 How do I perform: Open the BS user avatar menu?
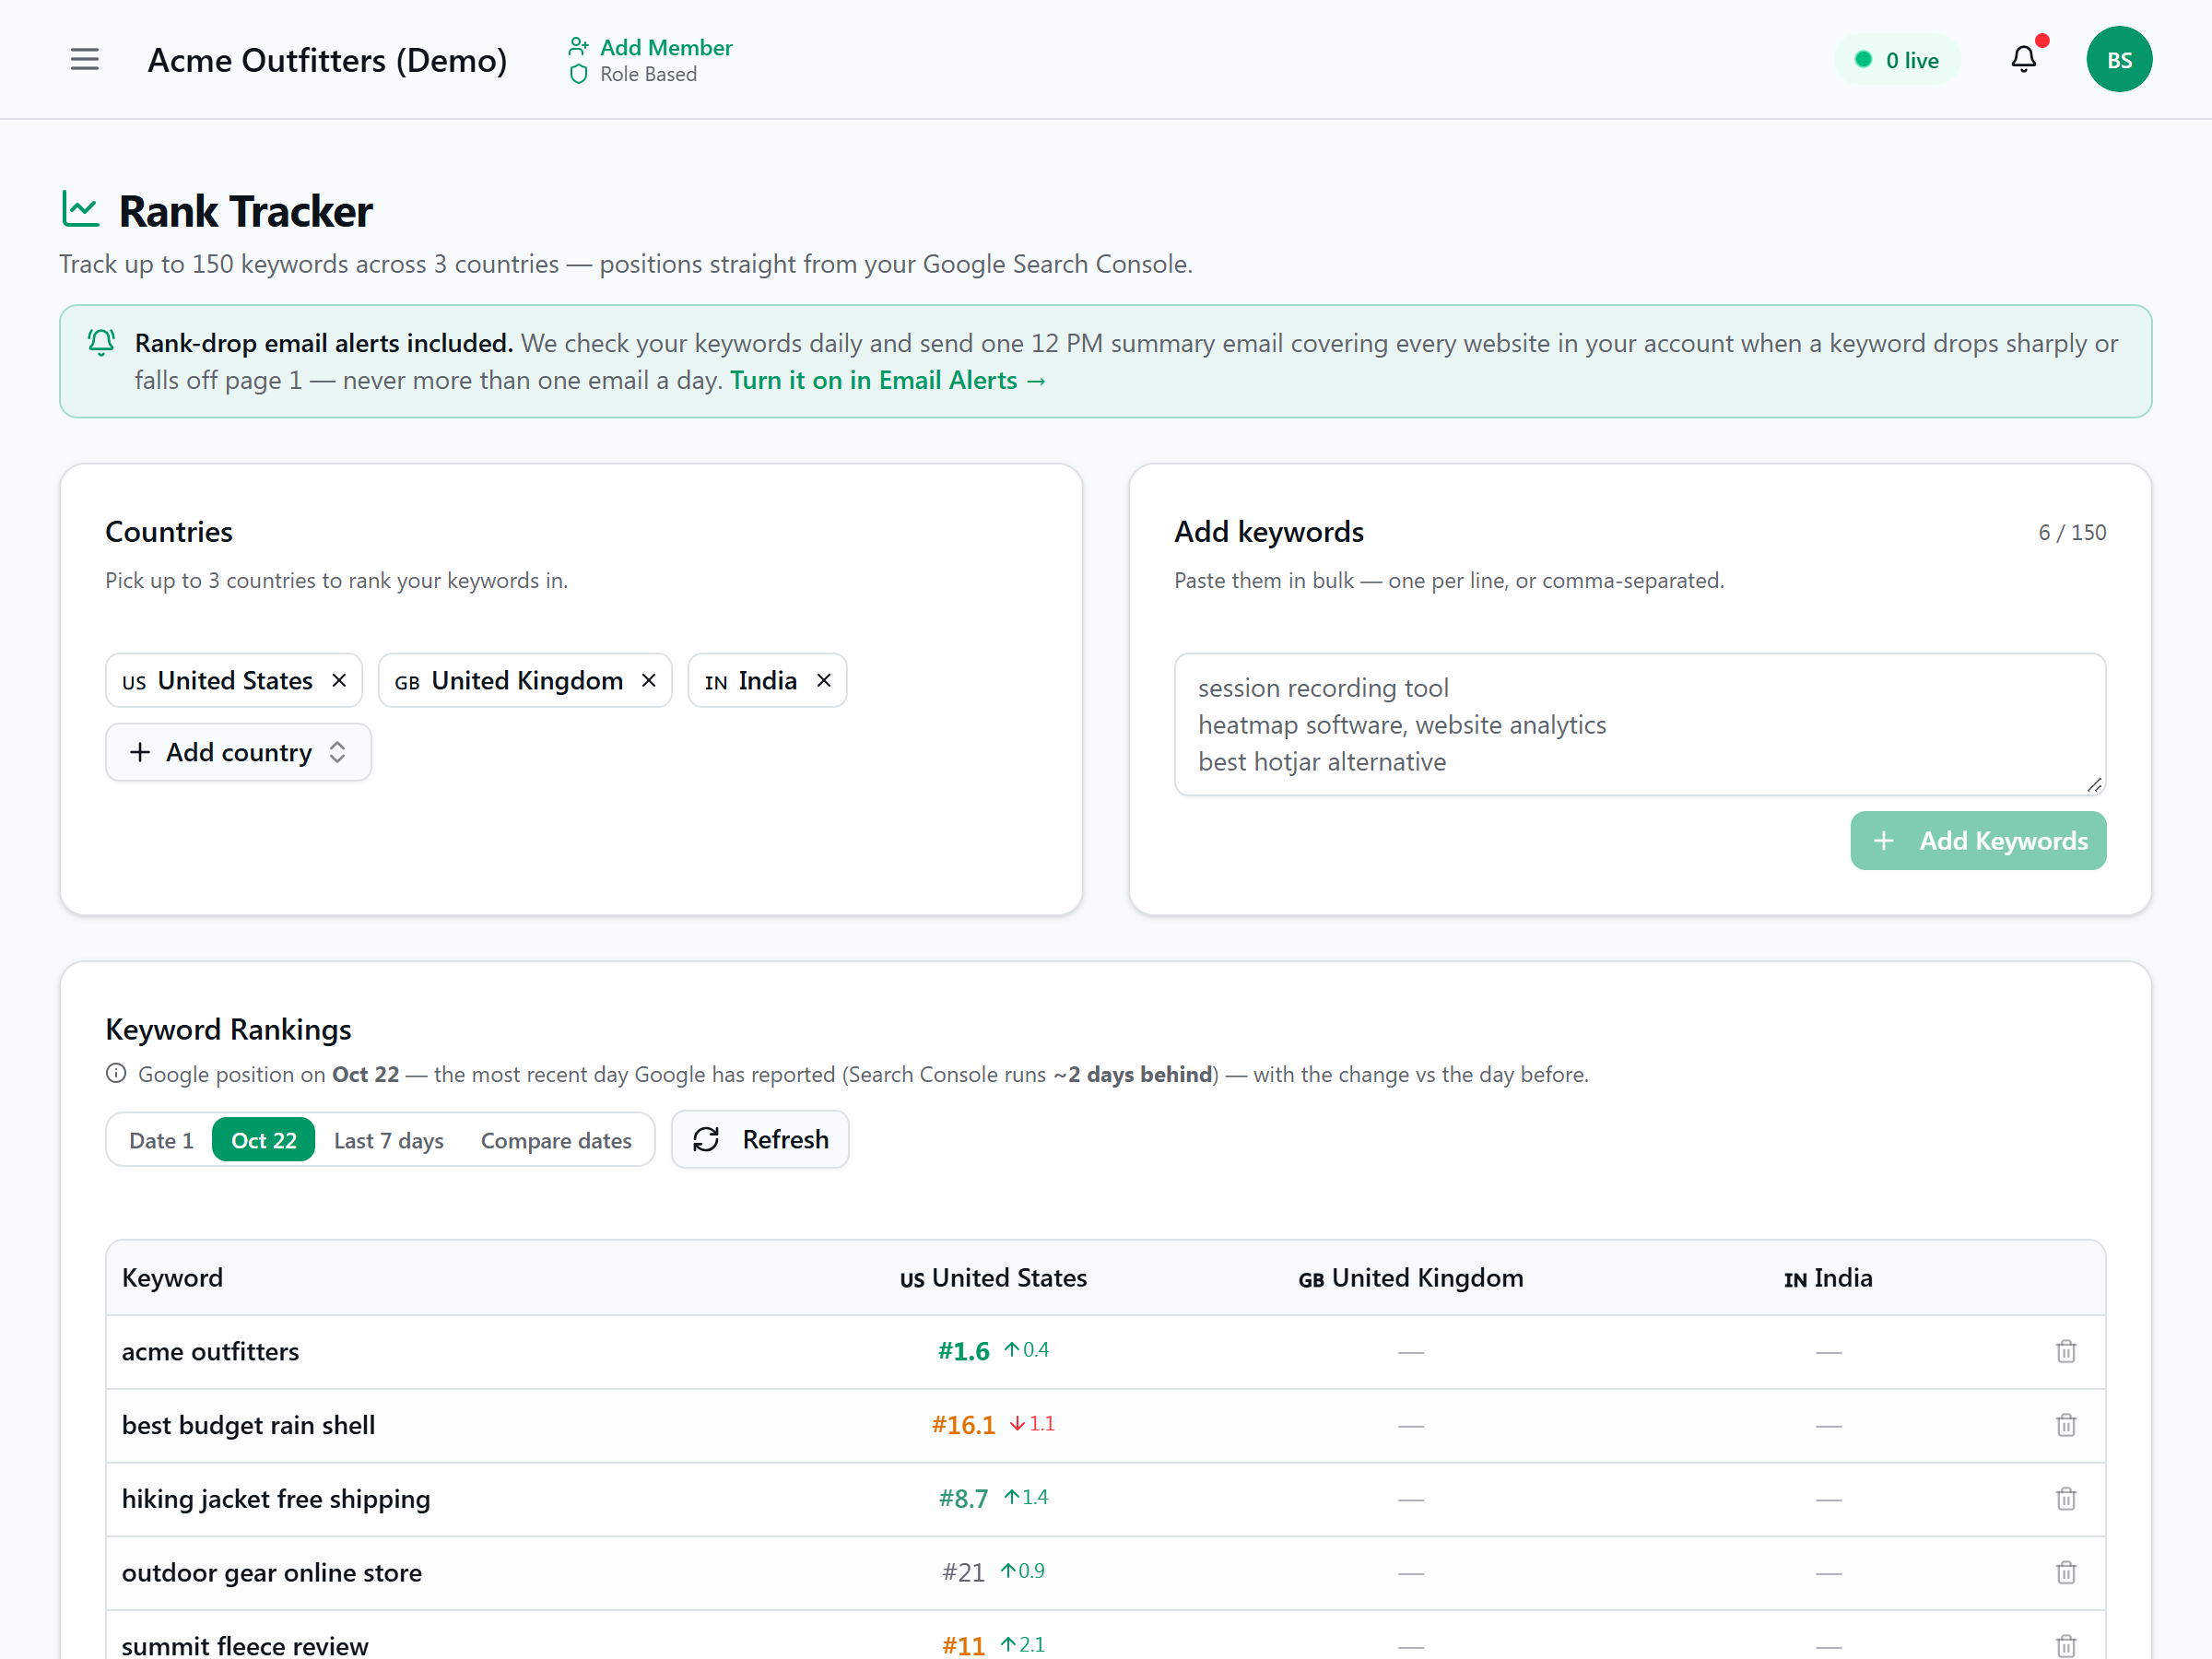click(2118, 59)
